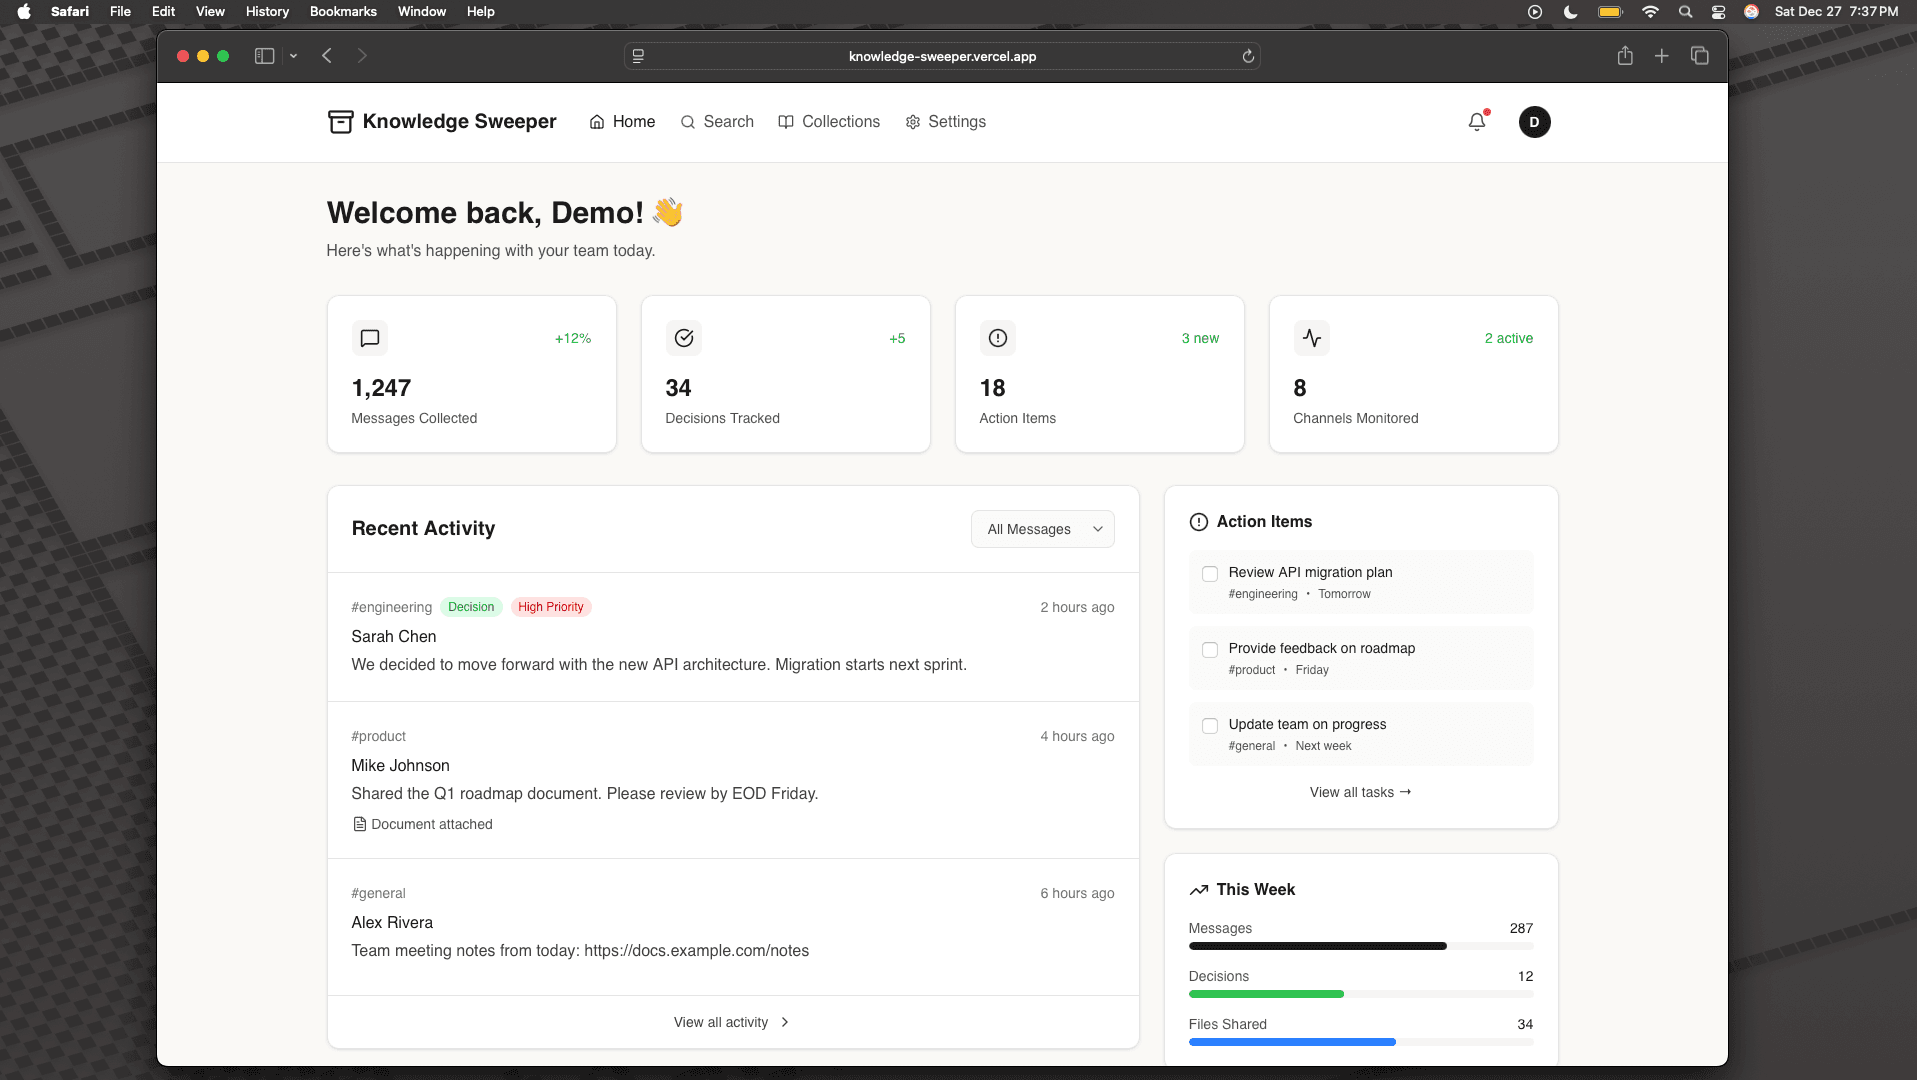Screen dimensions: 1917x1080
Task: Click the #general channel label in activity
Action: pos(378,893)
